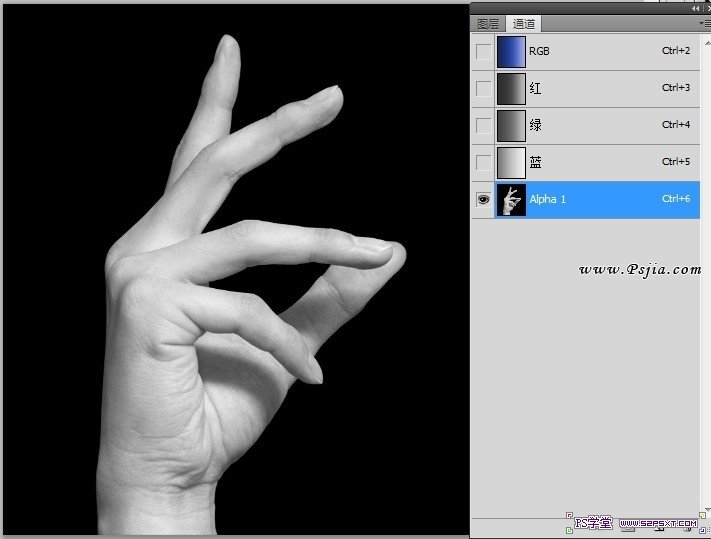Hide the Alpha 1 channel eye icon
This screenshot has height=539, width=711.
(483, 199)
